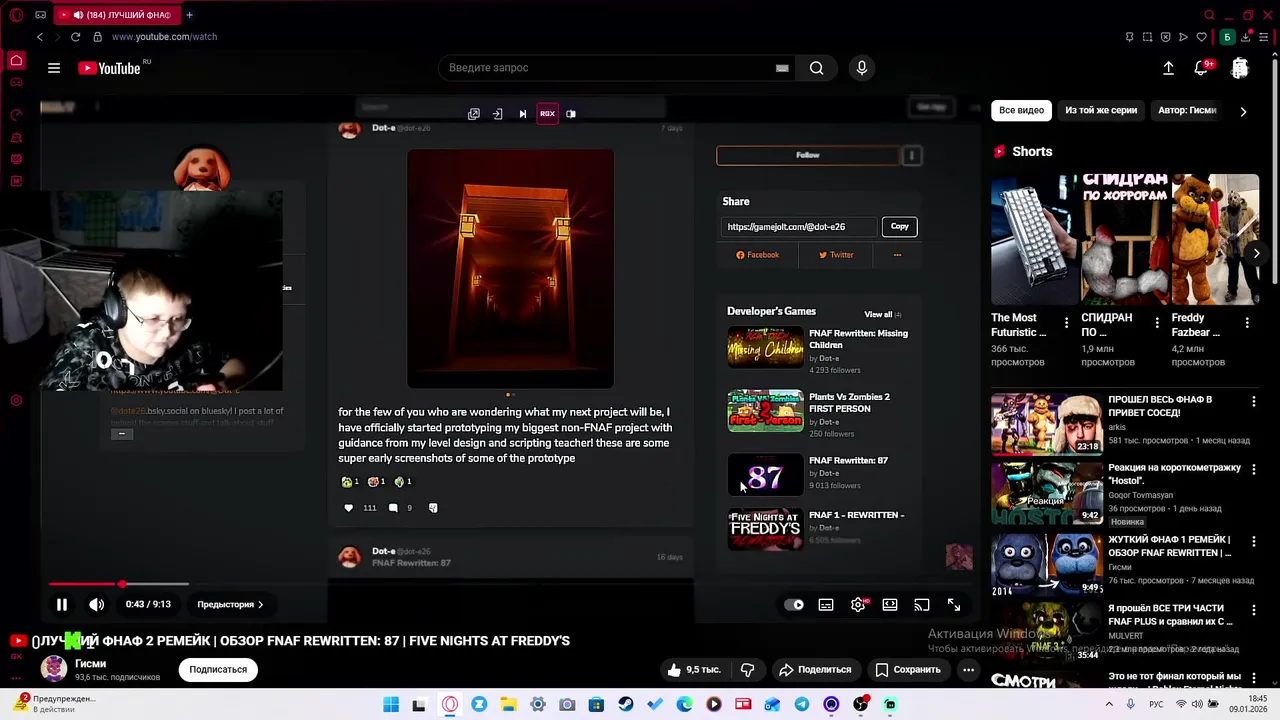The image size is (1280, 720).
Task: Start voice search with the microphone
Action: (862, 68)
